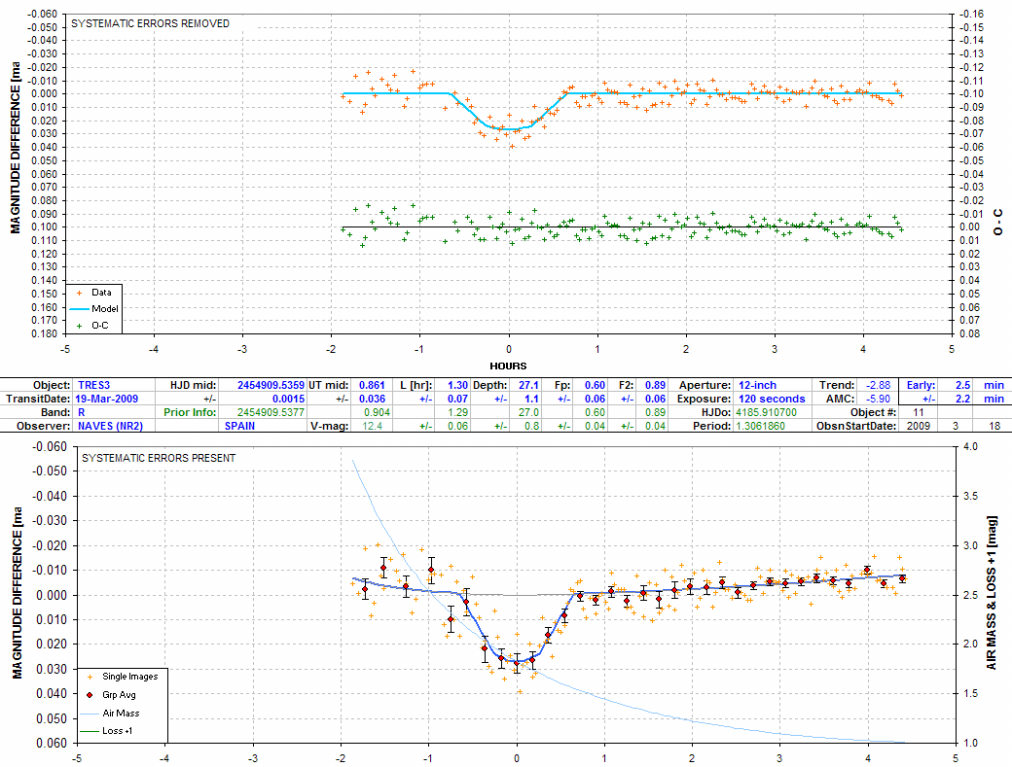This screenshot has height=767, width=1012.
Task: Click the O - C axis title
Action: click(998, 222)
